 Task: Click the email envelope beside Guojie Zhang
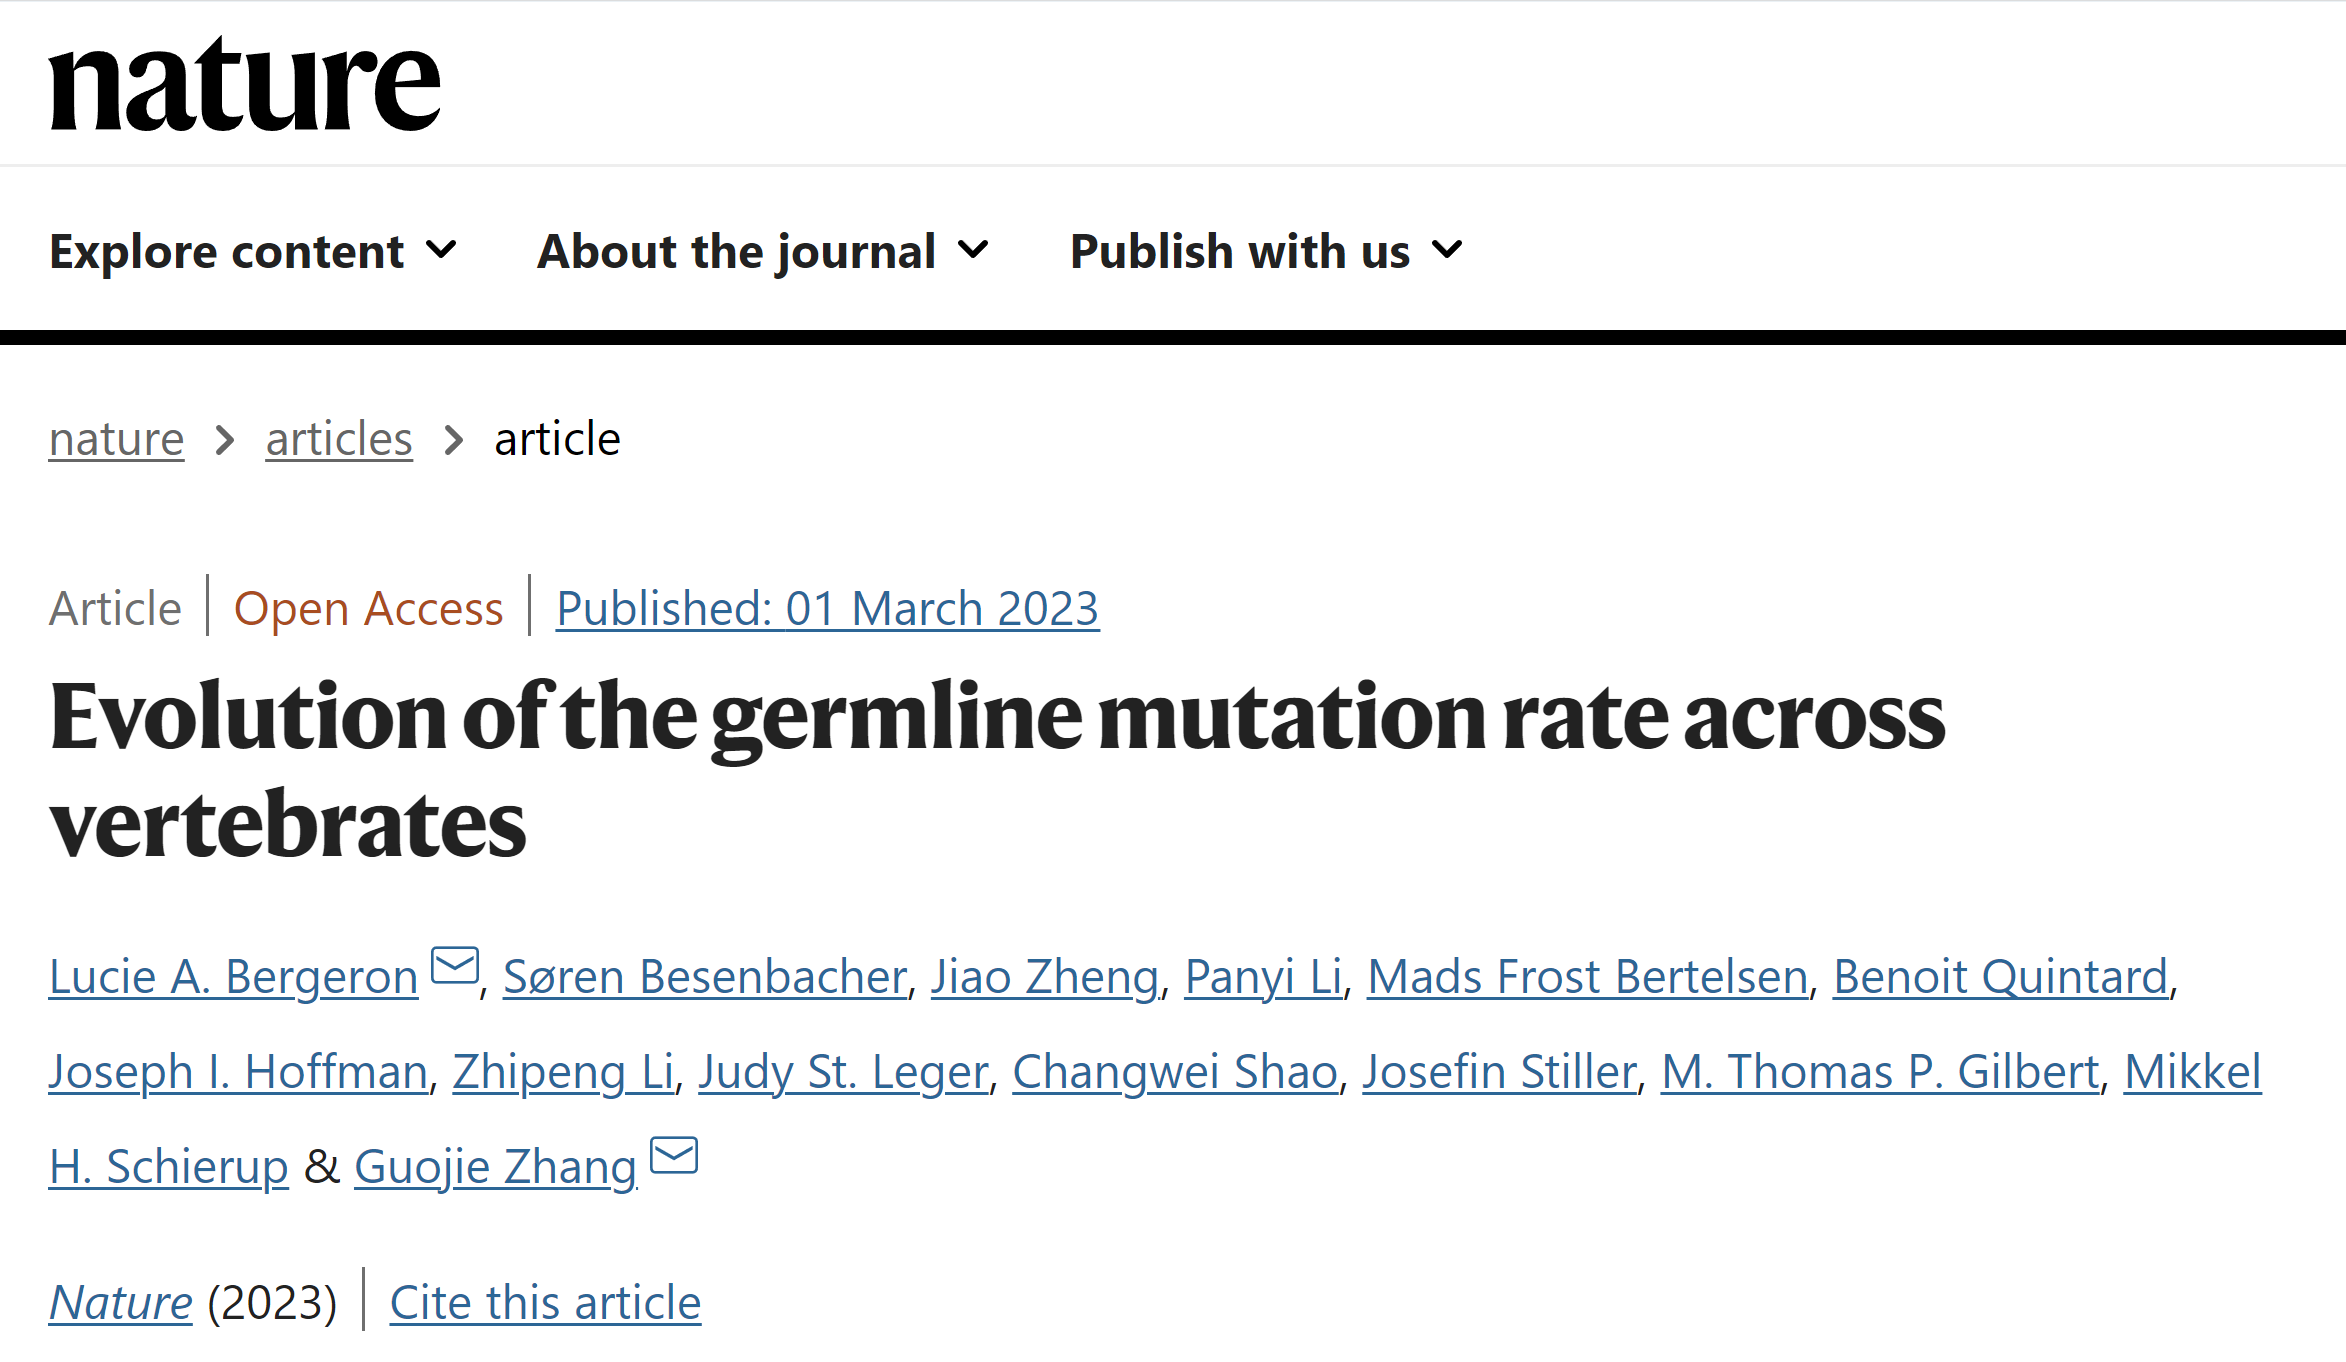point(674,1156)
